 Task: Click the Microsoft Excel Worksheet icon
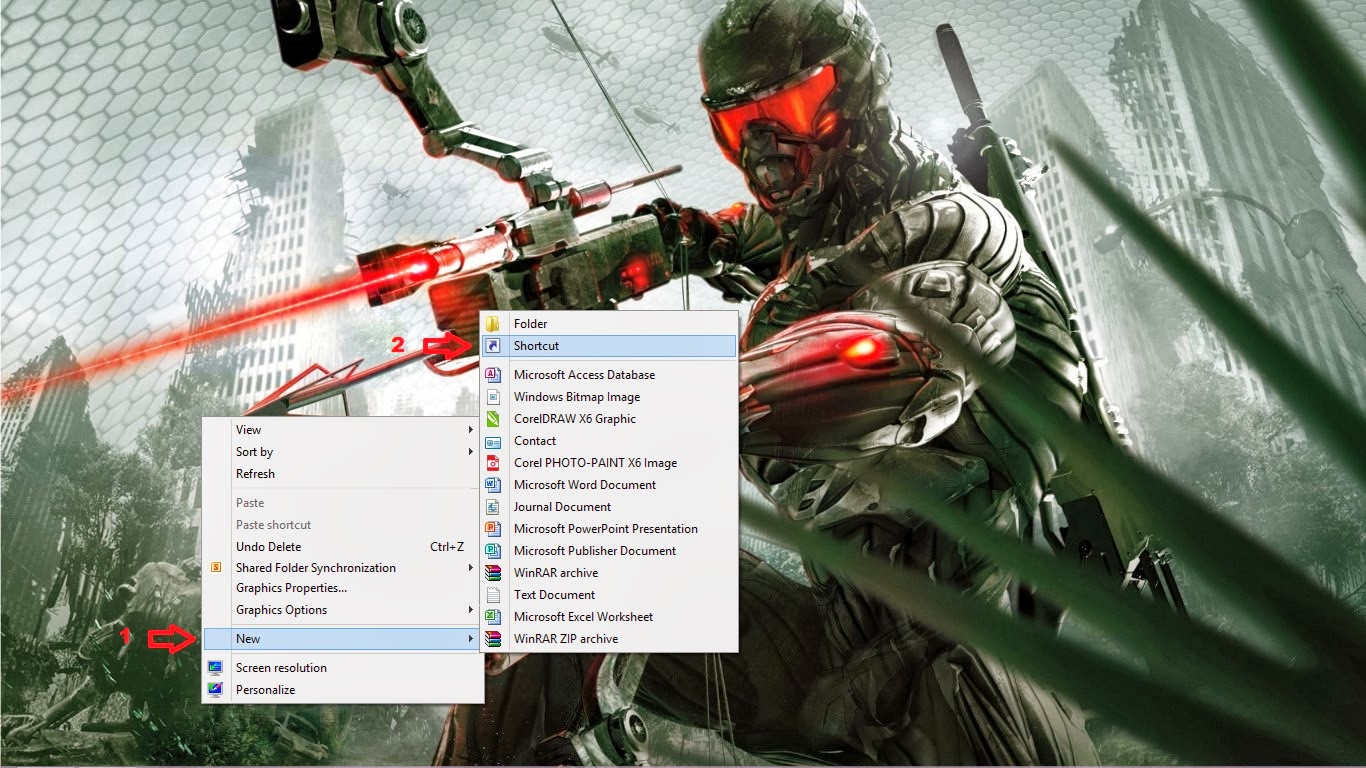(x=492, y=617)
